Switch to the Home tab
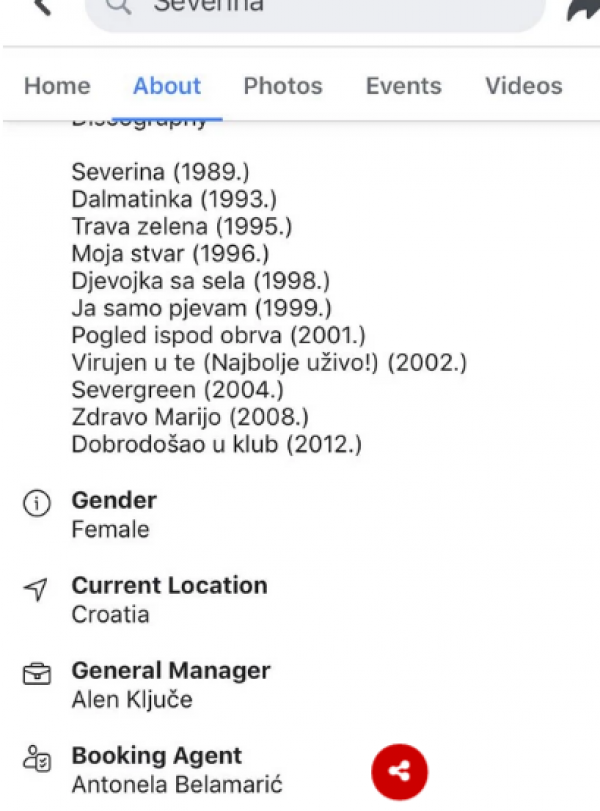Viewport: 600px width, 811px height. click(57, 86)
